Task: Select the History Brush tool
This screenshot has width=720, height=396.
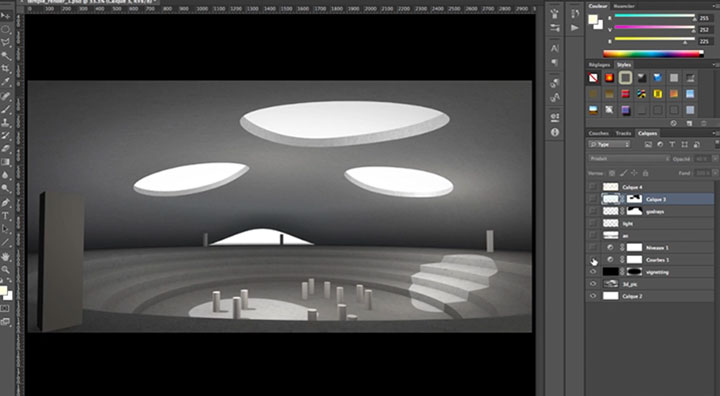Action: tap(6, 136)
